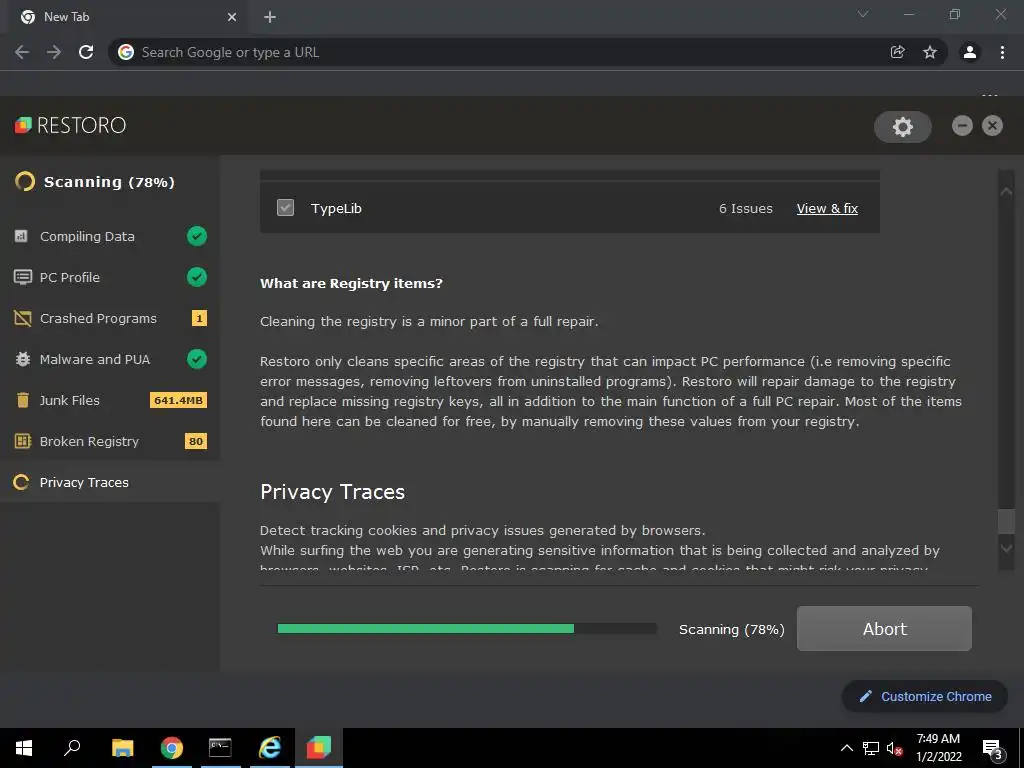This screenshot has width=1024, height=768.
Task: Click the green check beside Compiling Data
Action: point(197,236)
